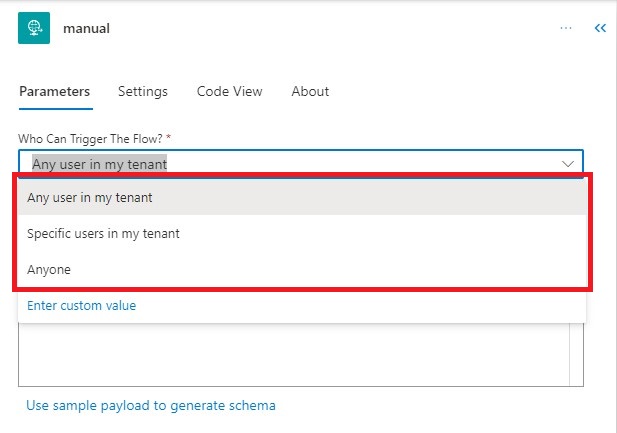Click the manual trigger icon
Viewport: 617px width, 433px height.
34,28
